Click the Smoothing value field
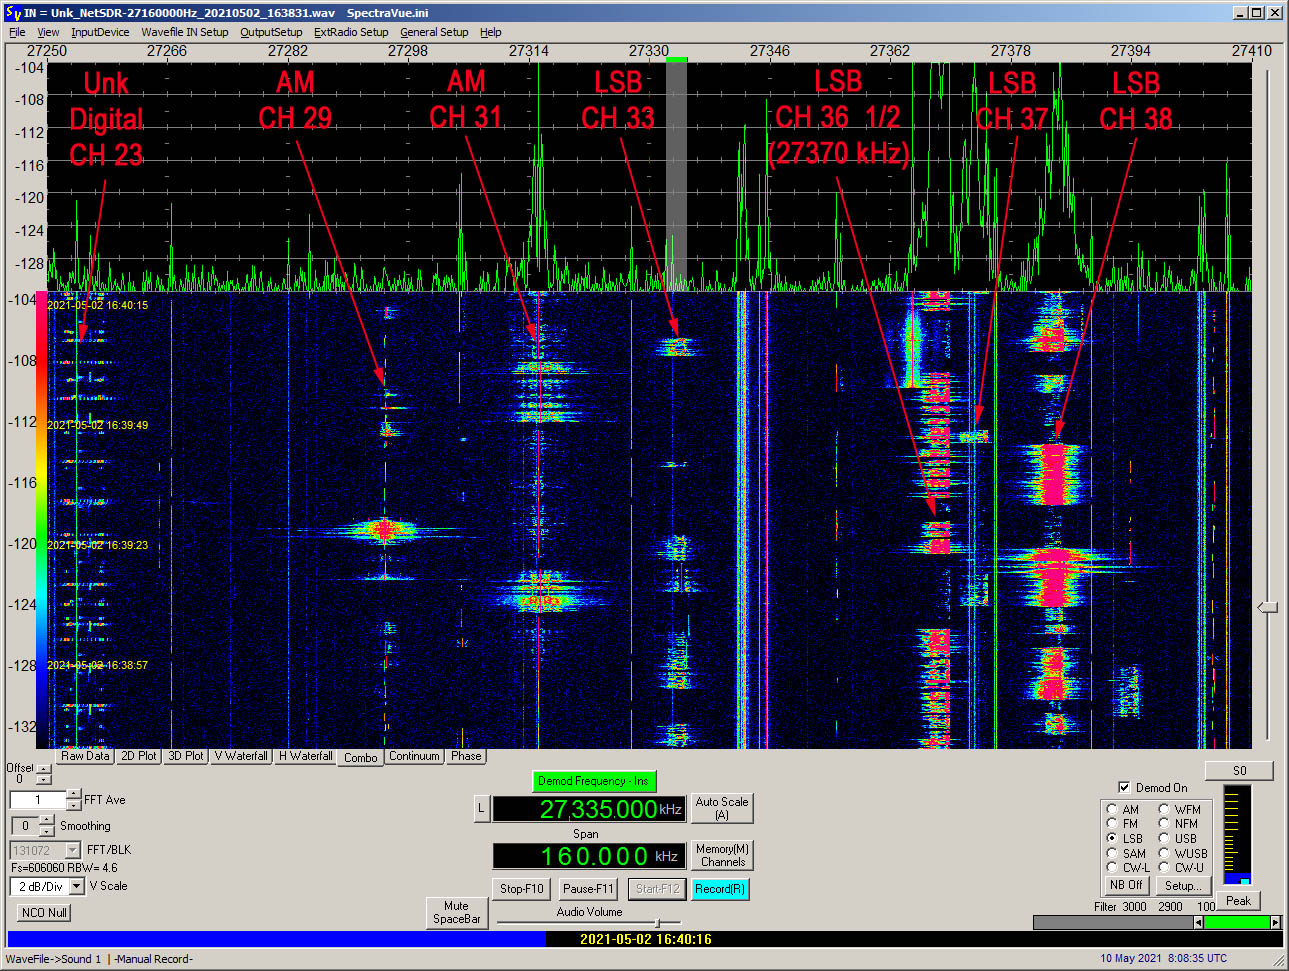The image size is (1289, 971). pos(25,826)
